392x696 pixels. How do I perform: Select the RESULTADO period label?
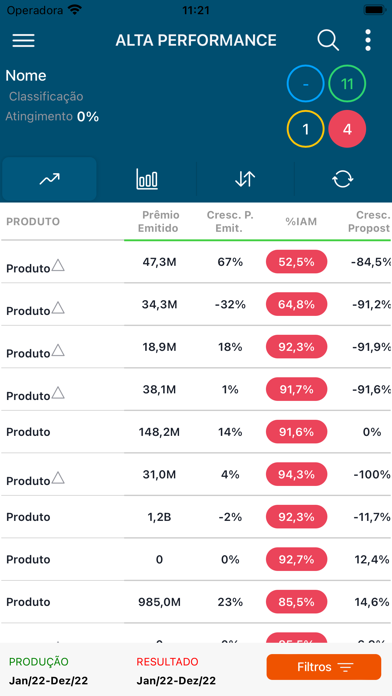point(167,662)
